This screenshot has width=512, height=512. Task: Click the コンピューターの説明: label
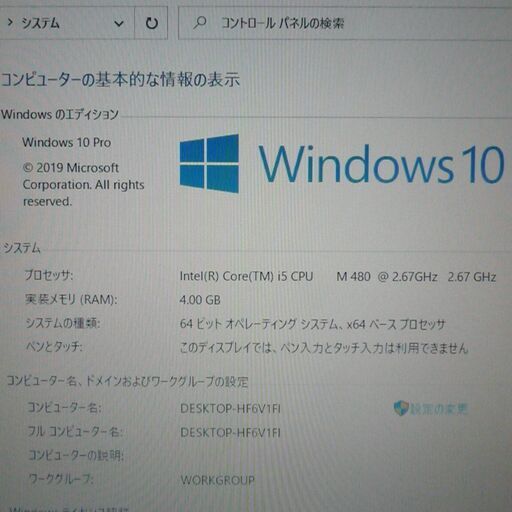tap(76, 455)
